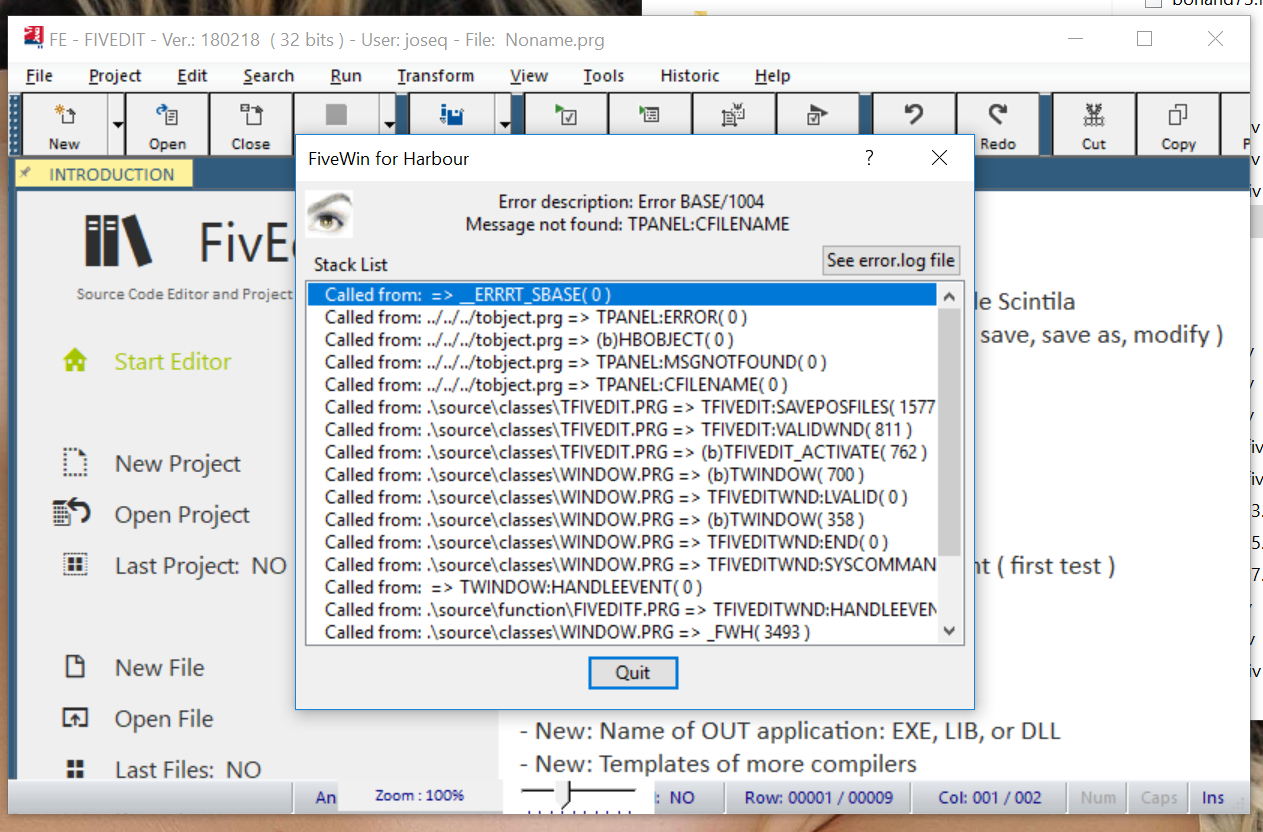1263x832 pixels.
Task: Select the TPANEL:MSGNOTFOUND( 0 ) stack row
Action: pyautogui.click(x=622, y=362)
